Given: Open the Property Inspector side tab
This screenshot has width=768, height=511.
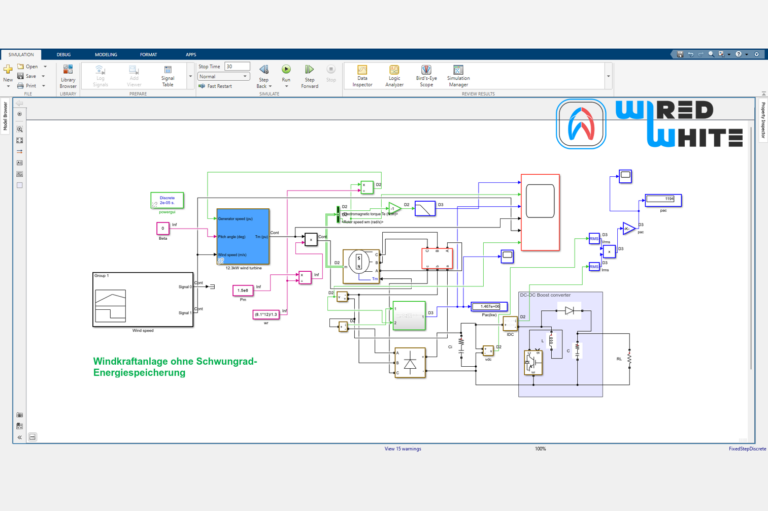Looking at the screenshot, I should 763,121.
